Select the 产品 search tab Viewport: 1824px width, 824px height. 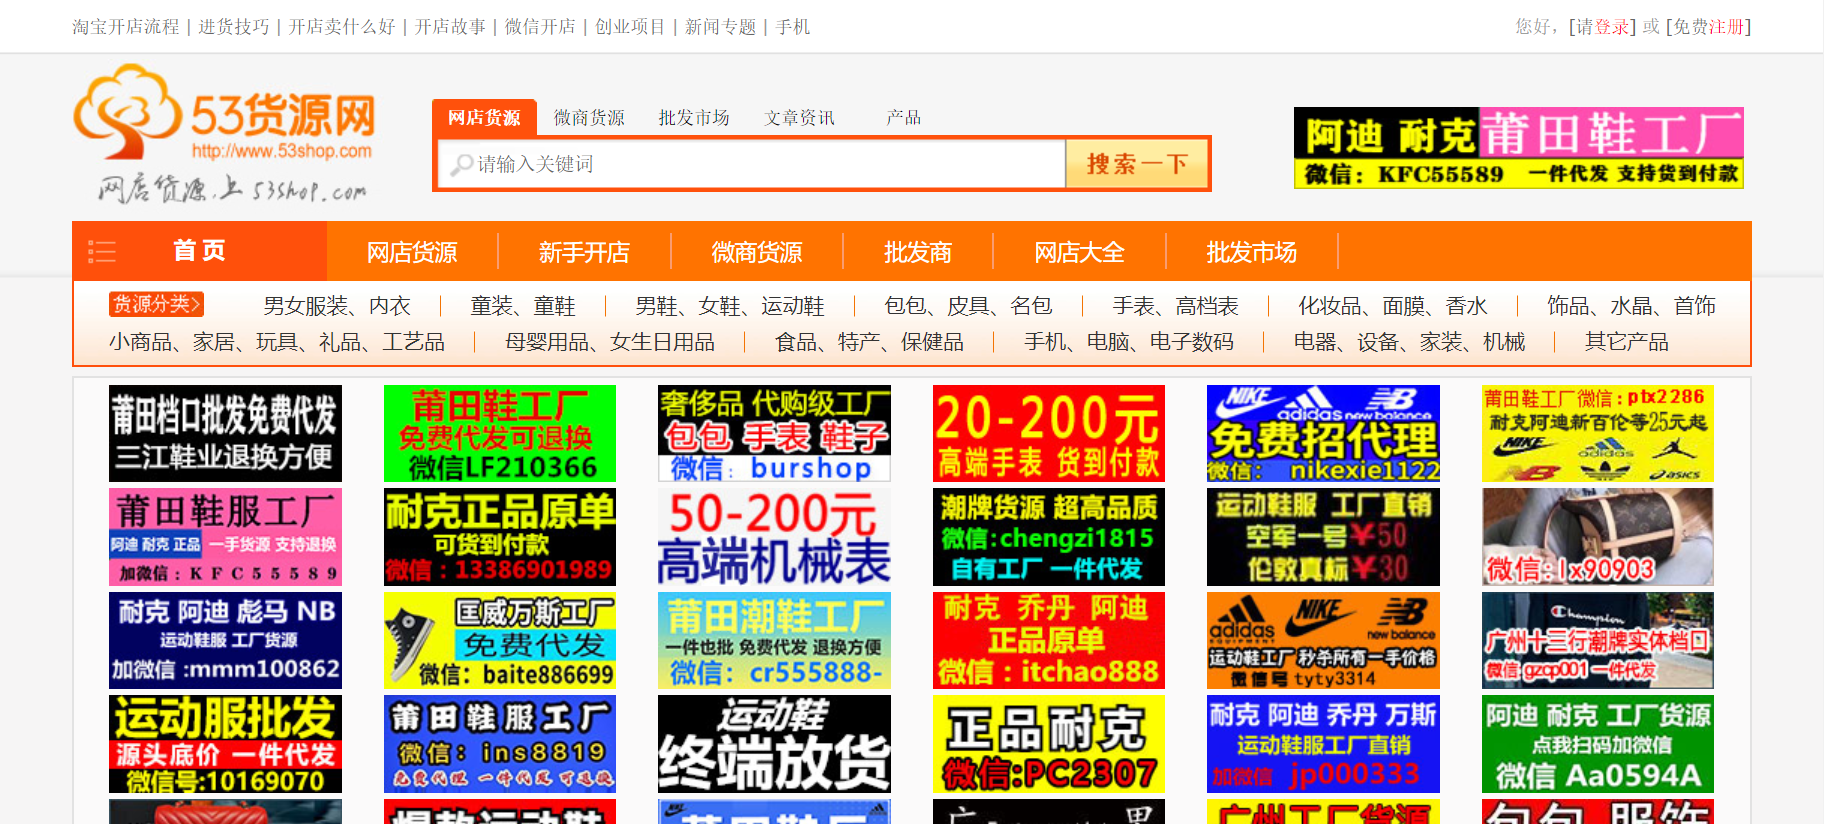click(x=903, y=118)
